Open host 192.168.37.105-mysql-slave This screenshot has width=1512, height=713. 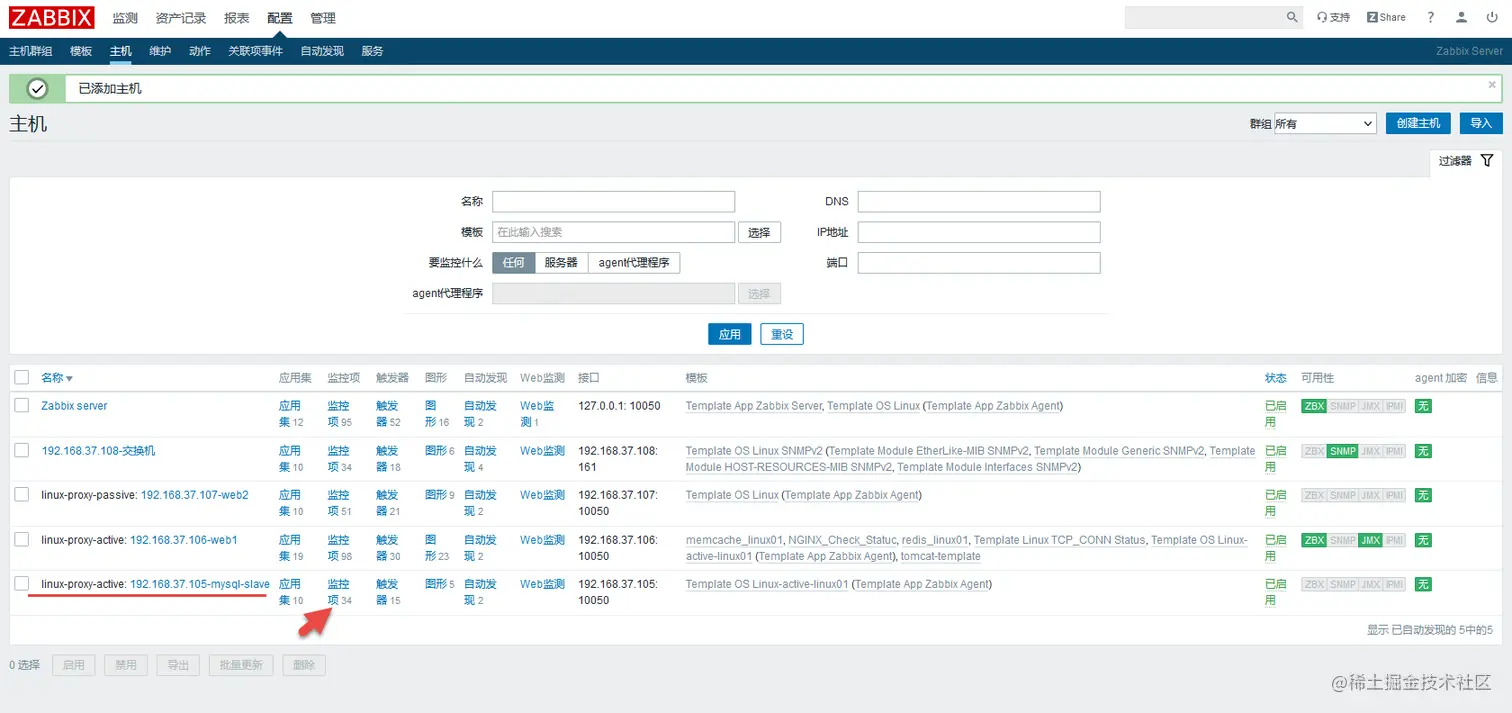[x=200, y=584]
